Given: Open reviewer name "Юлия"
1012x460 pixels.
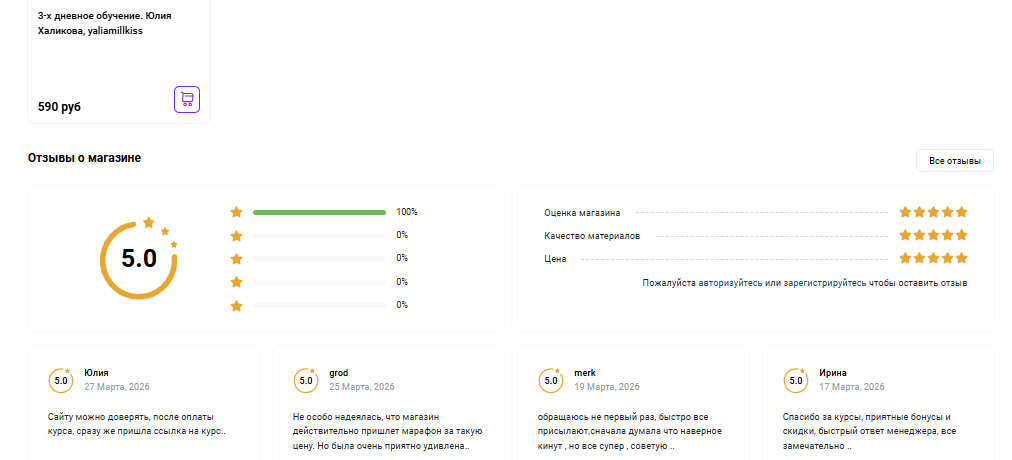Looking at the screenshot, I should click(97, 373).
